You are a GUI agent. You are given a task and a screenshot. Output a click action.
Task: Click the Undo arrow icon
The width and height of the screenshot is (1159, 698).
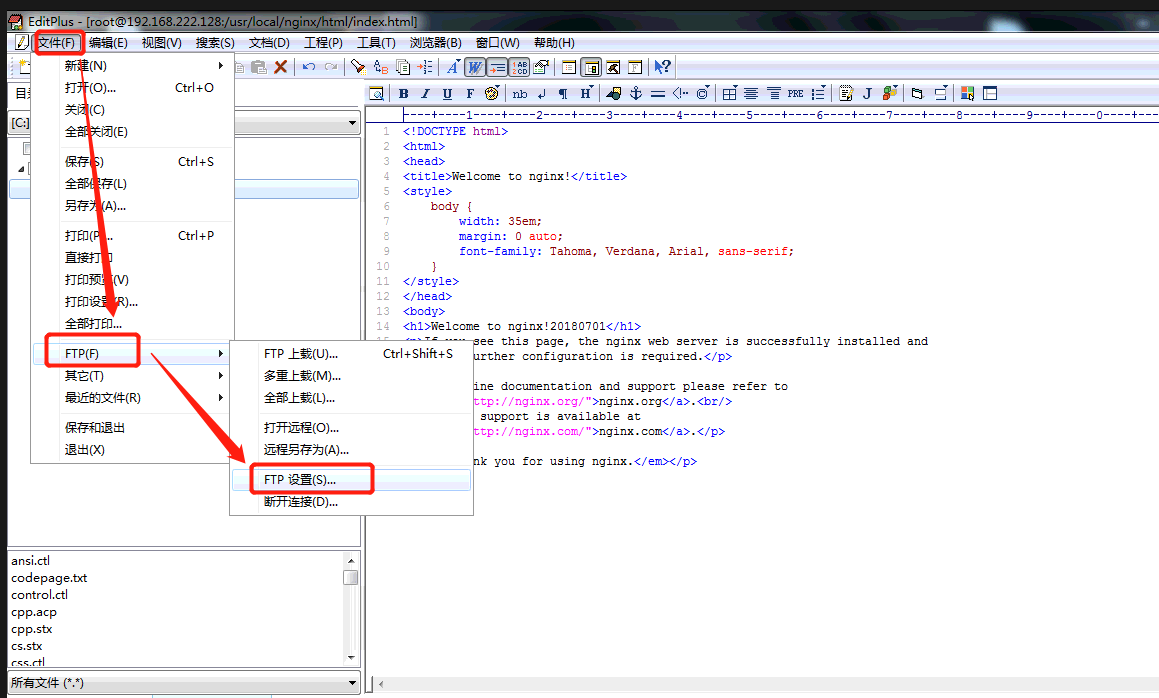pos(309,67)
